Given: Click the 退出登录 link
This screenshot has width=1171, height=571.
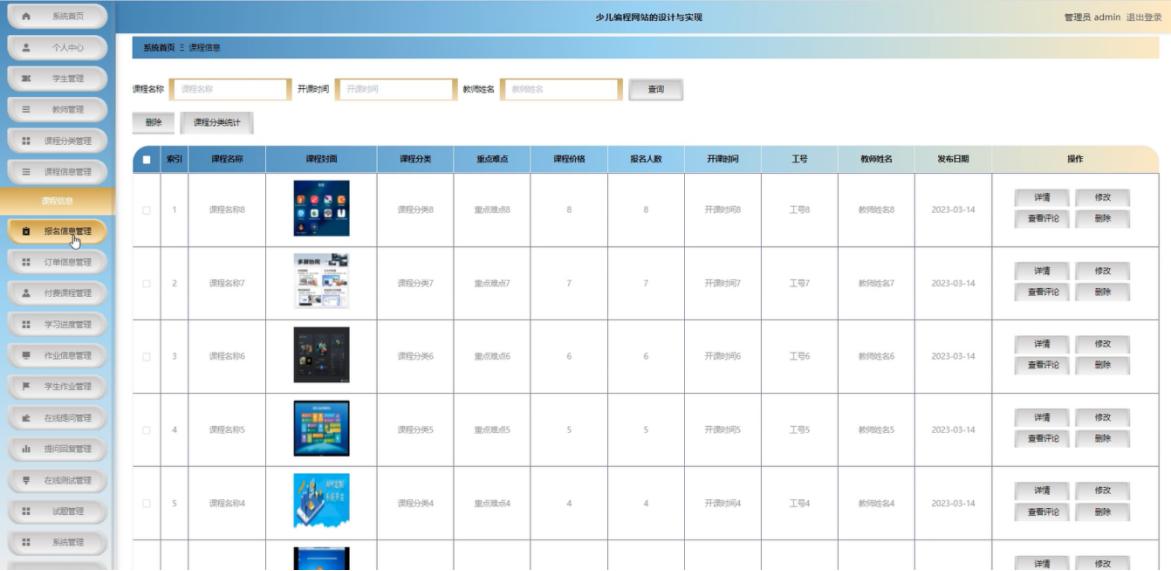Looking at the screenshot, I should 1143,17.
